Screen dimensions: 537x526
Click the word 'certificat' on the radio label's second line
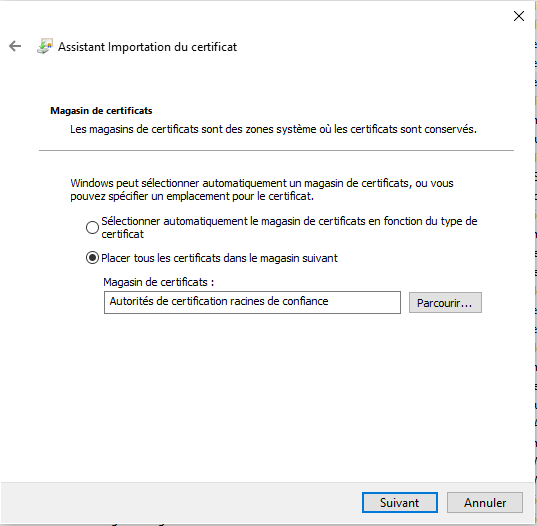tap(123, 234)
